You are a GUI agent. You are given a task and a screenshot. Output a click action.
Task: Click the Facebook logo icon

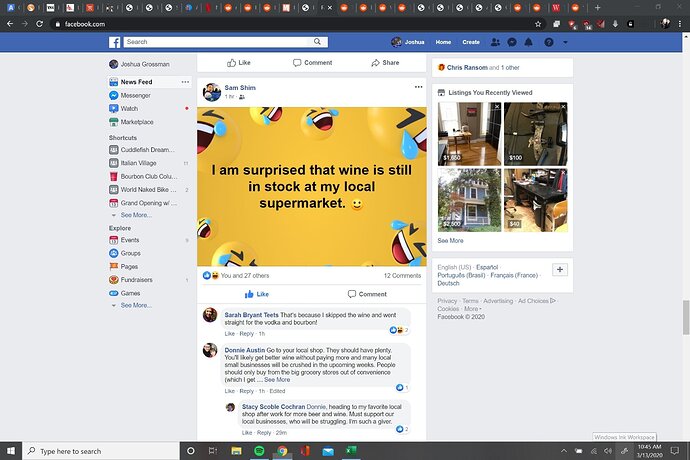[x=114, y=42]
